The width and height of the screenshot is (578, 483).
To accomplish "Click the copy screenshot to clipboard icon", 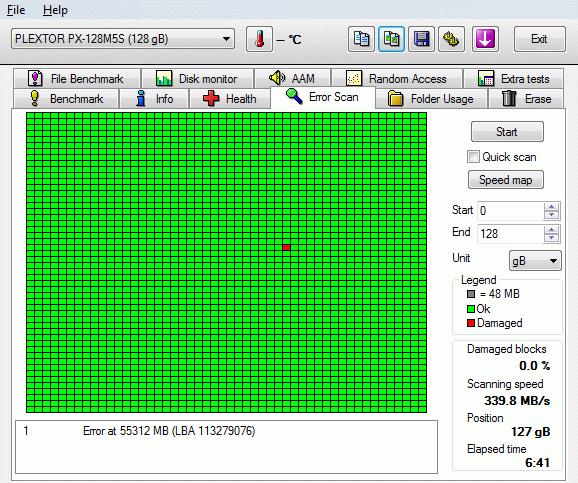I will 391,39.
